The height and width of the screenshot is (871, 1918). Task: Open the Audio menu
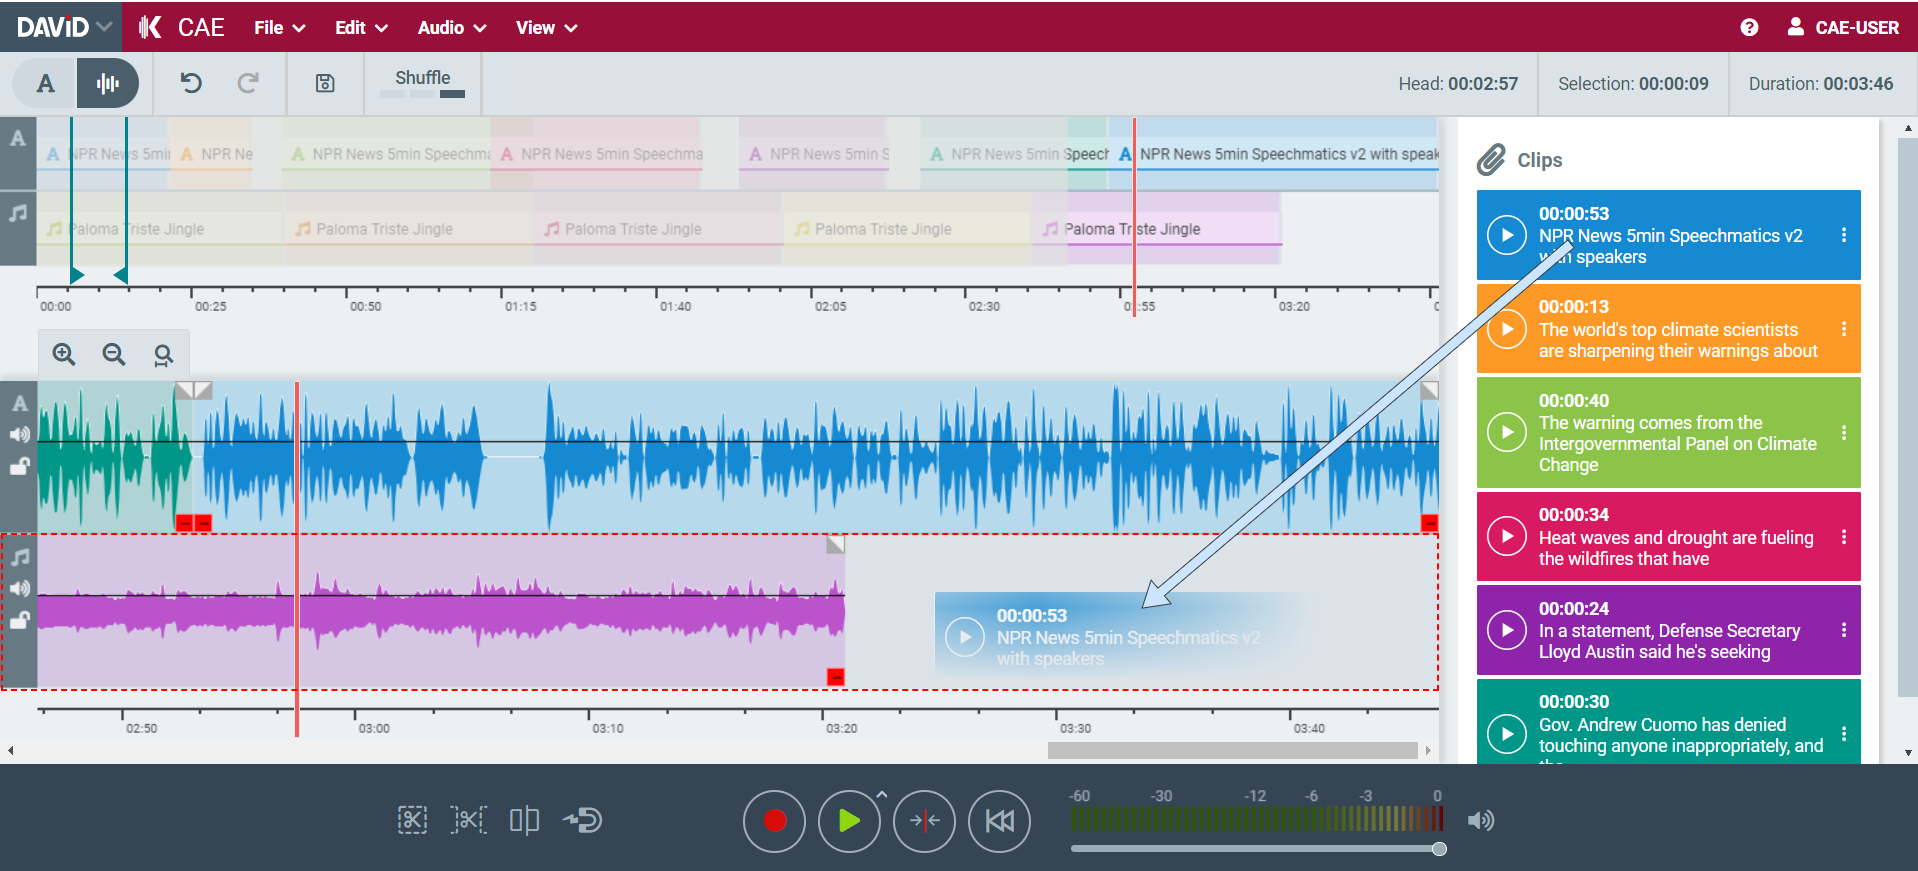pos(451,28)
